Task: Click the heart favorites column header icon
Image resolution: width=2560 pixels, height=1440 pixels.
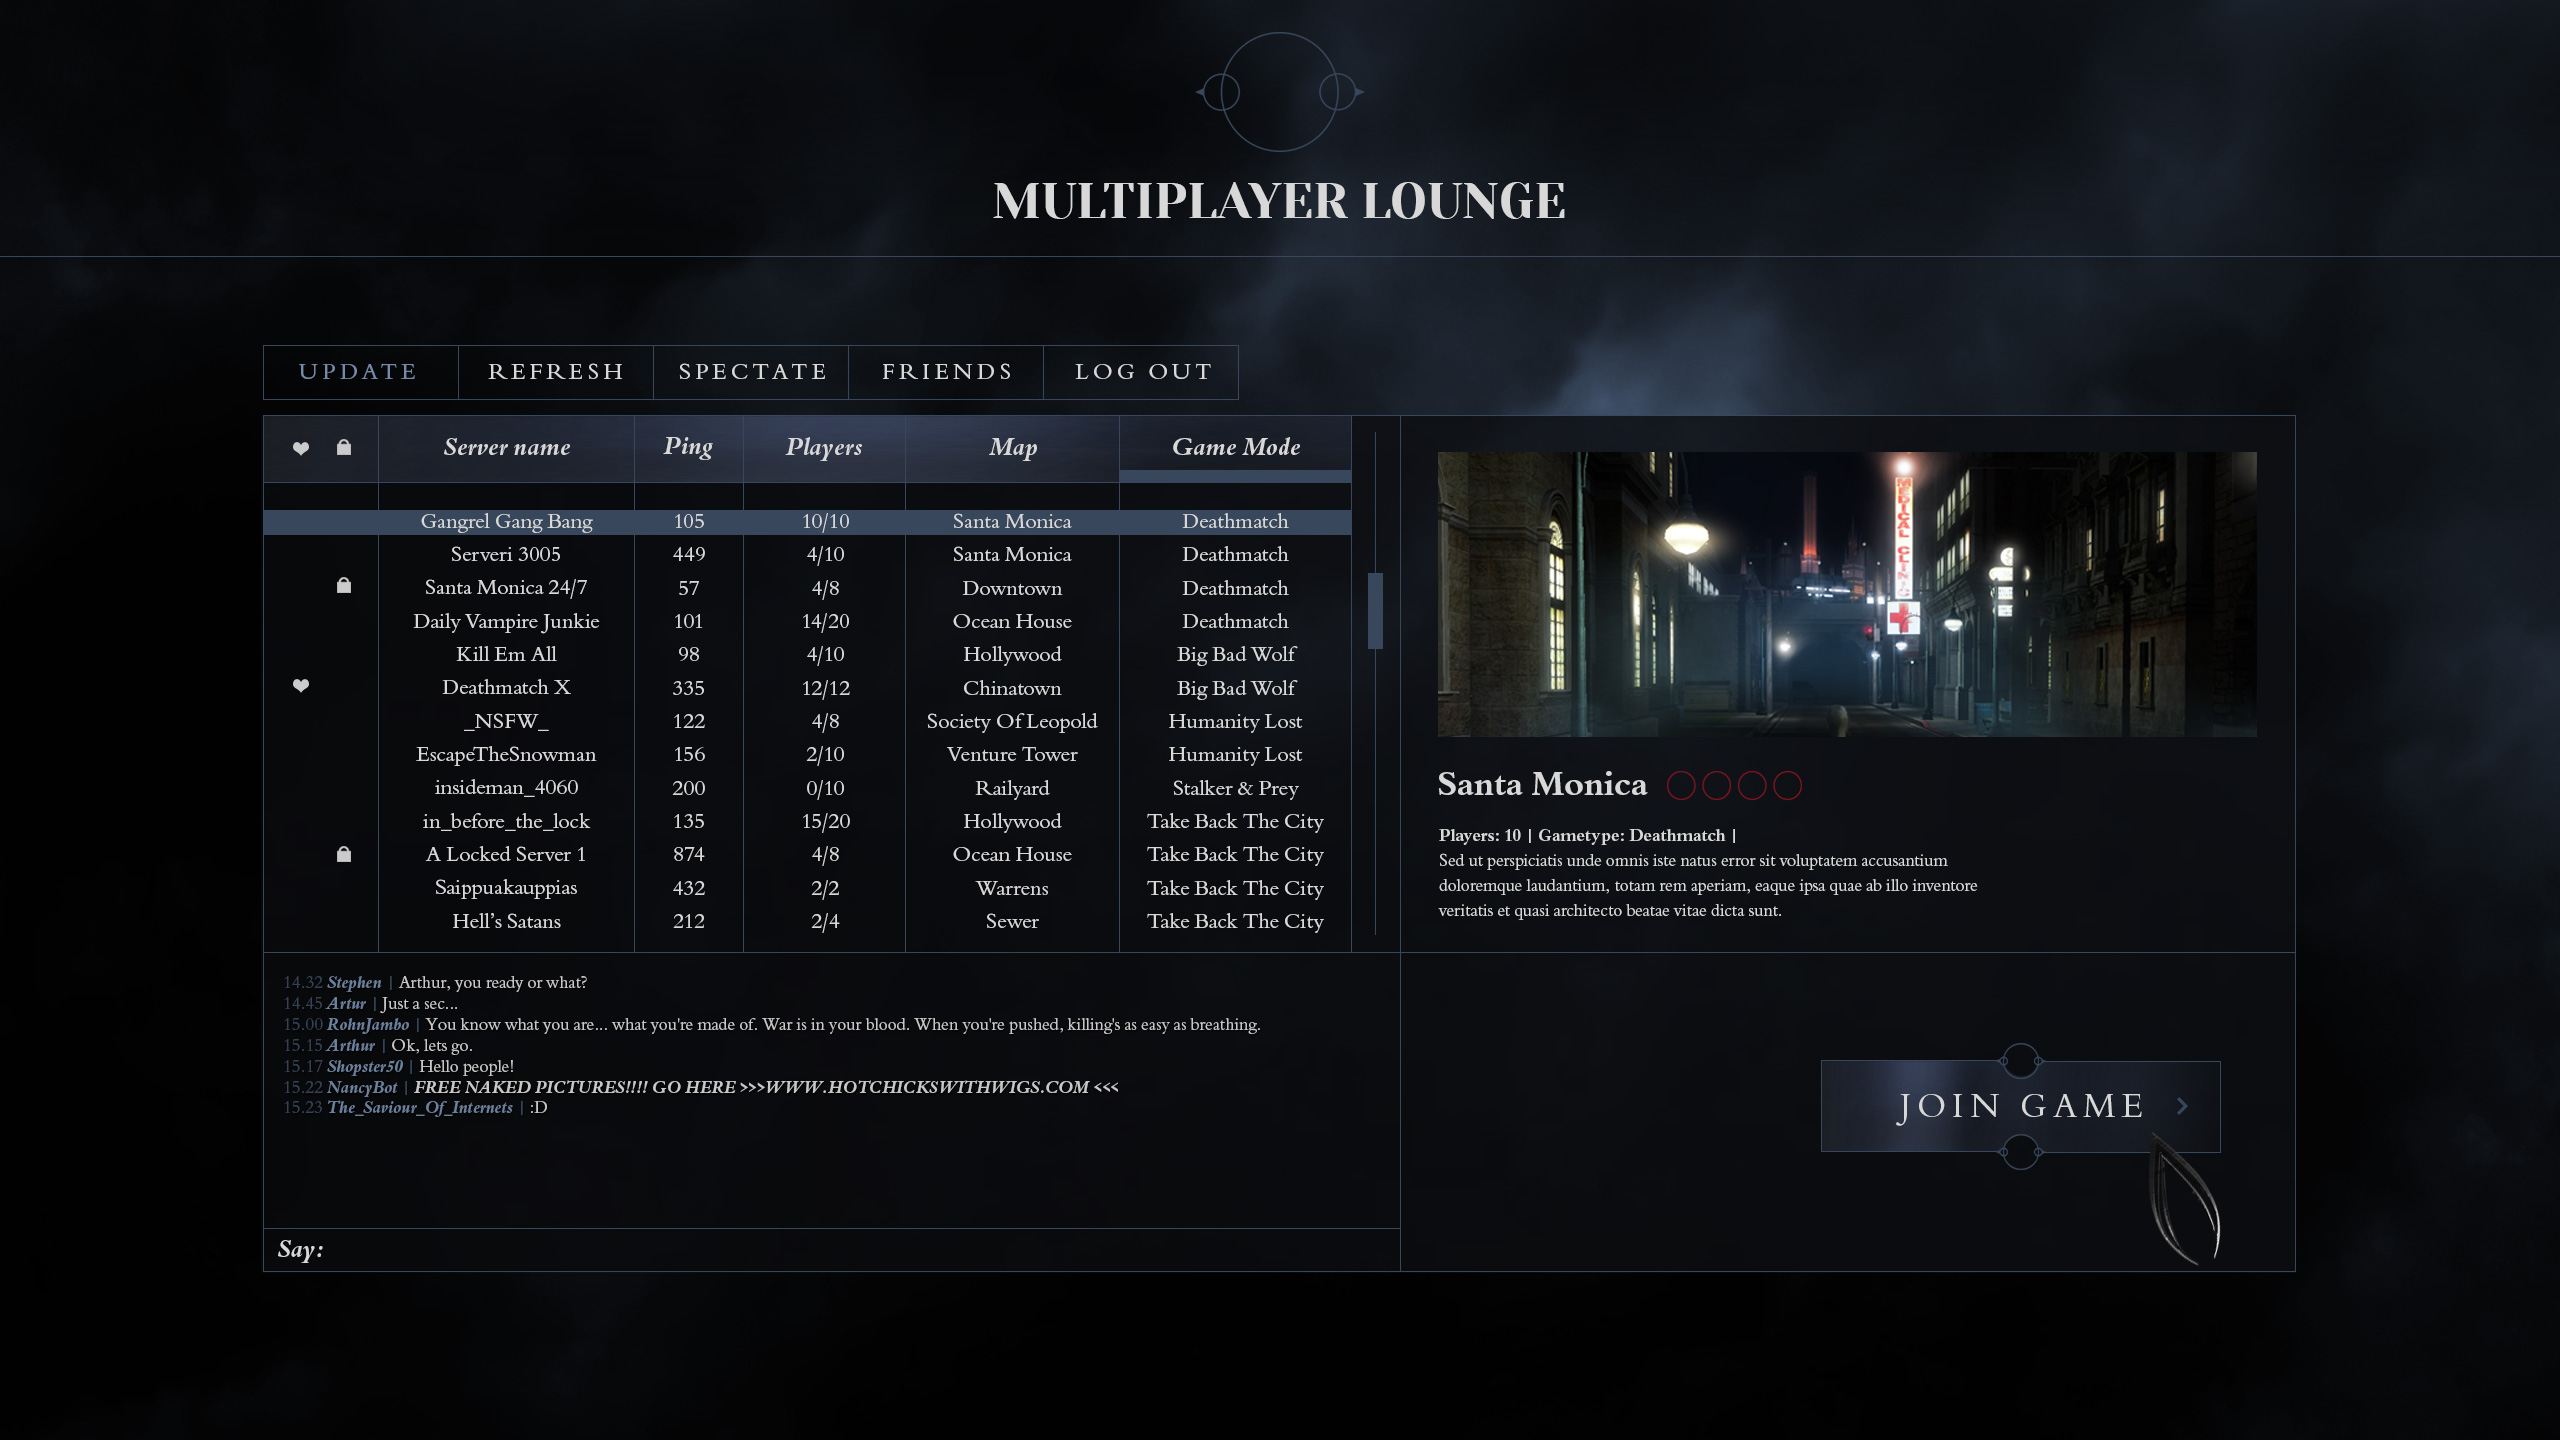Action: (x=300, y=448)
